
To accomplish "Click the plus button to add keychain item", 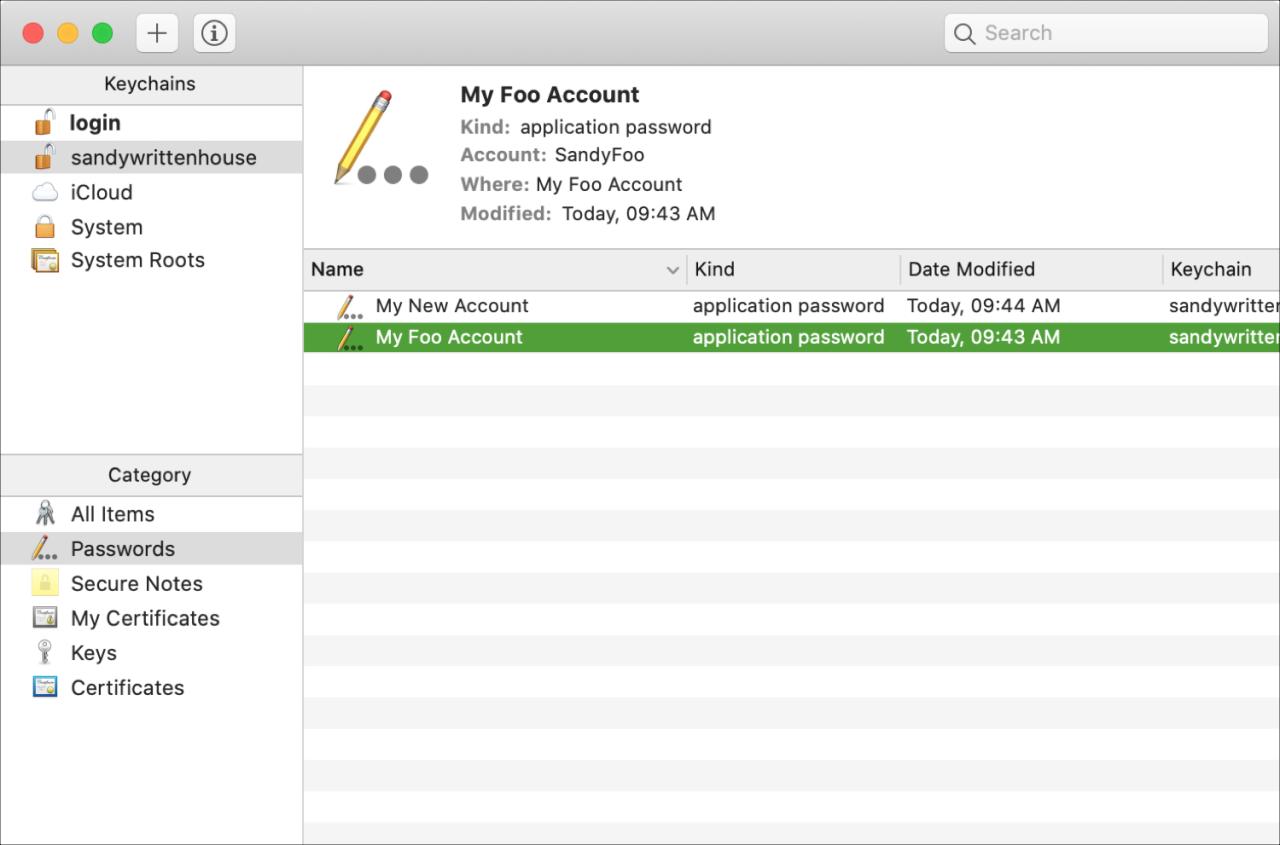I will pos(157,33).
